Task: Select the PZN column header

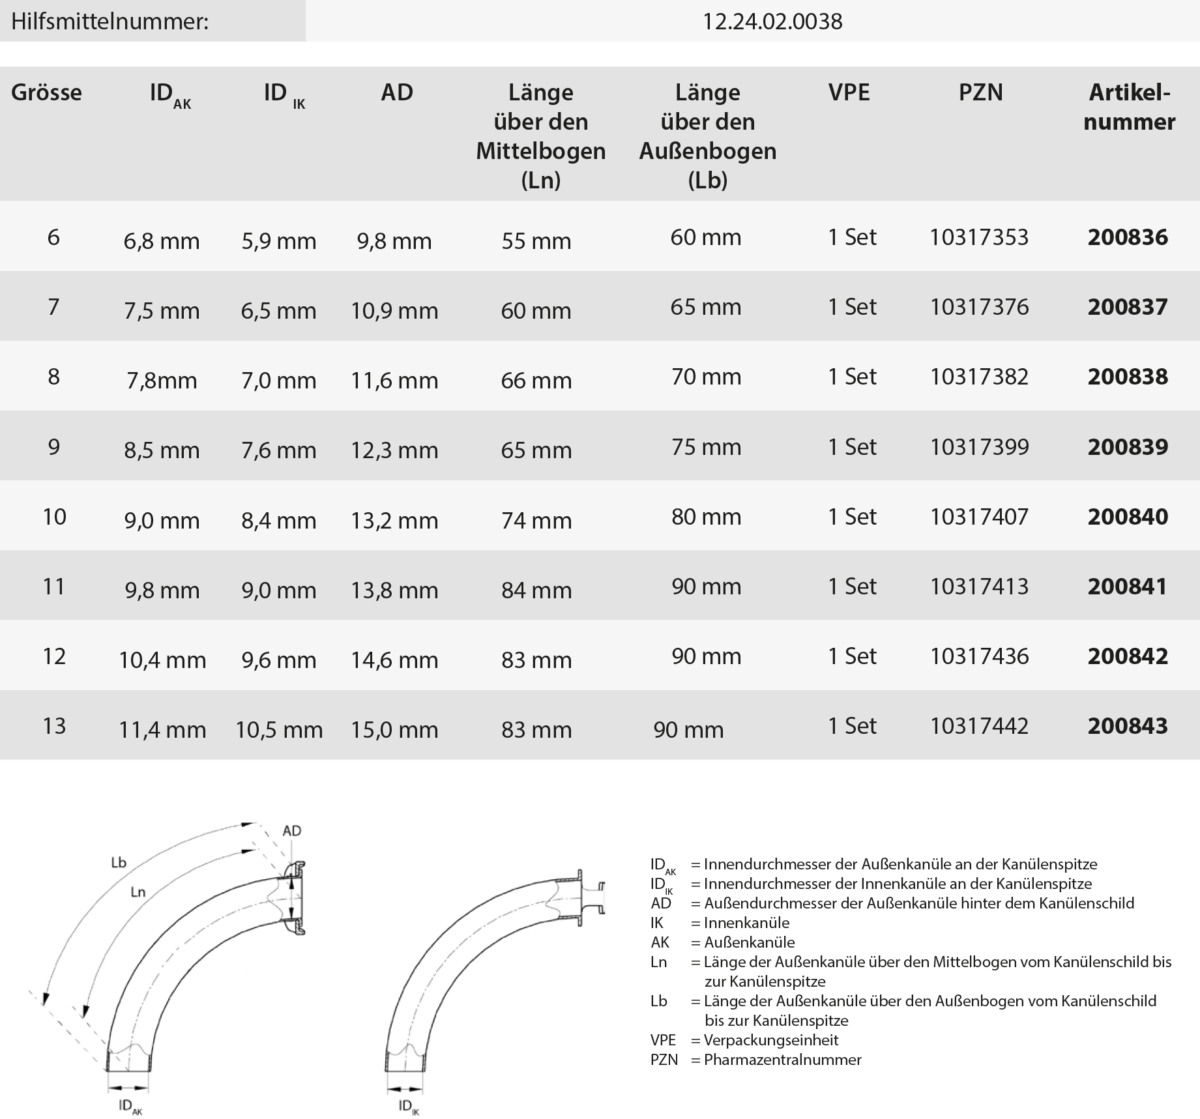Action: [979, 93]
